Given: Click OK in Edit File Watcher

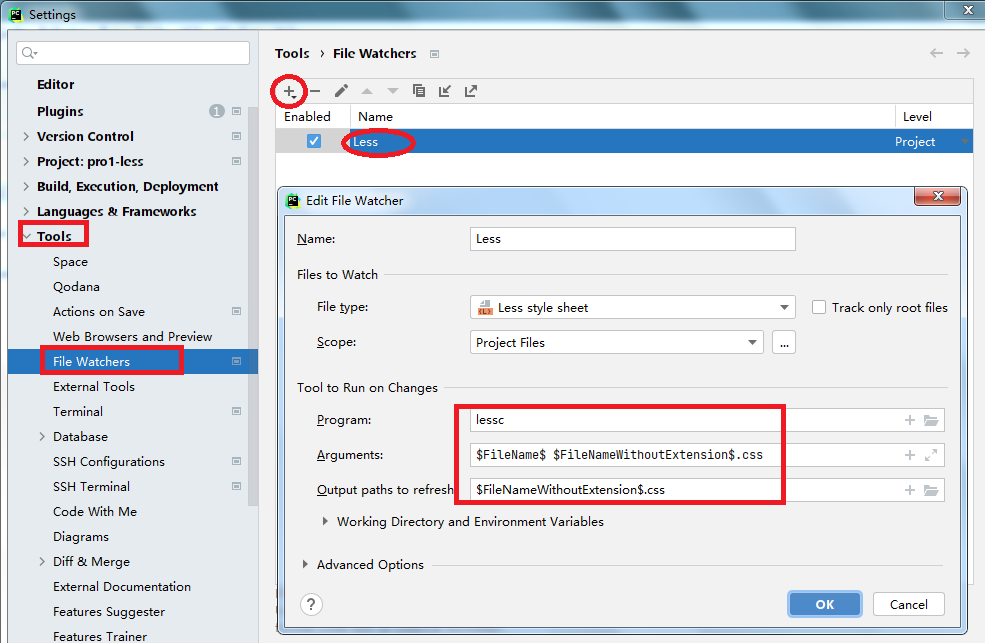Looking at the screenshot, I should pyautogui.click(x=825, y=605).
